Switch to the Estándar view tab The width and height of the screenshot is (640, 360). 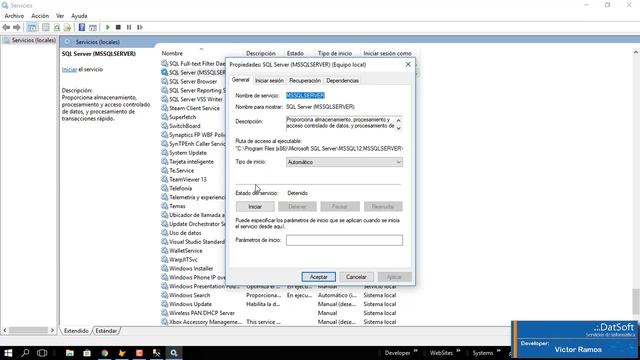[106, 331]
